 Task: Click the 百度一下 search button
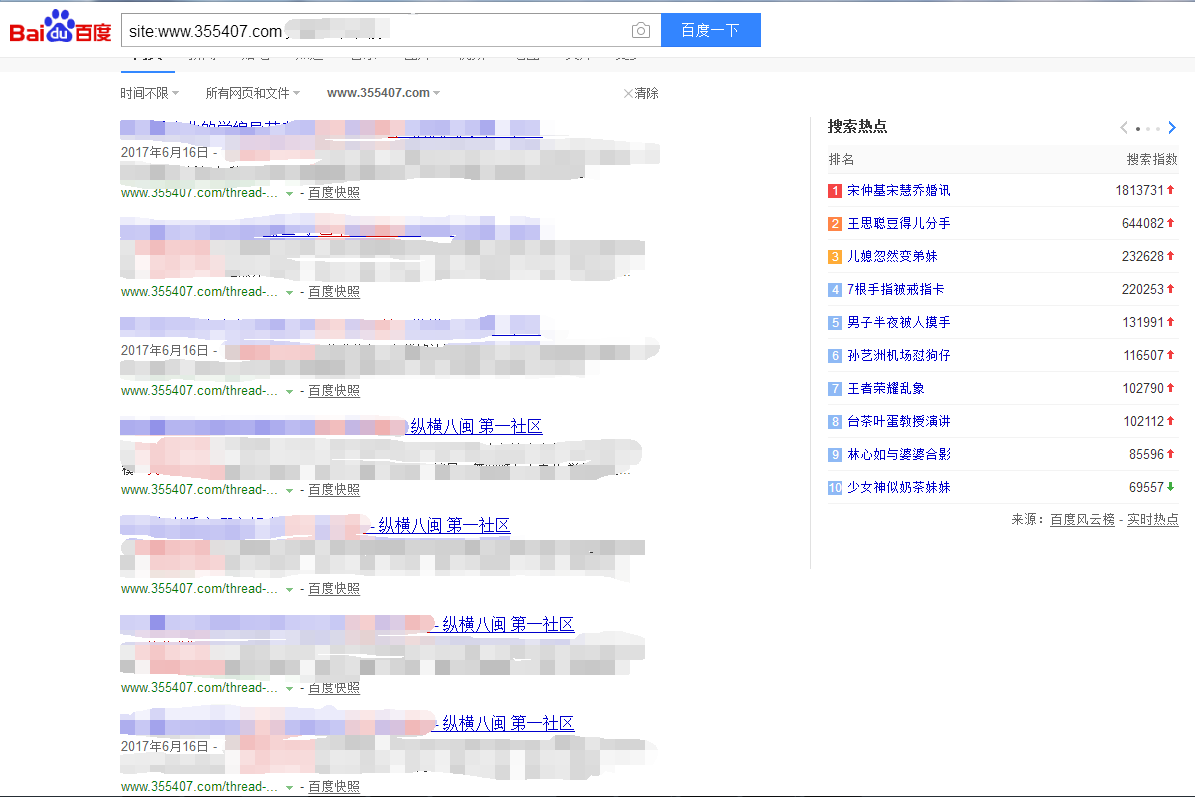710,30
